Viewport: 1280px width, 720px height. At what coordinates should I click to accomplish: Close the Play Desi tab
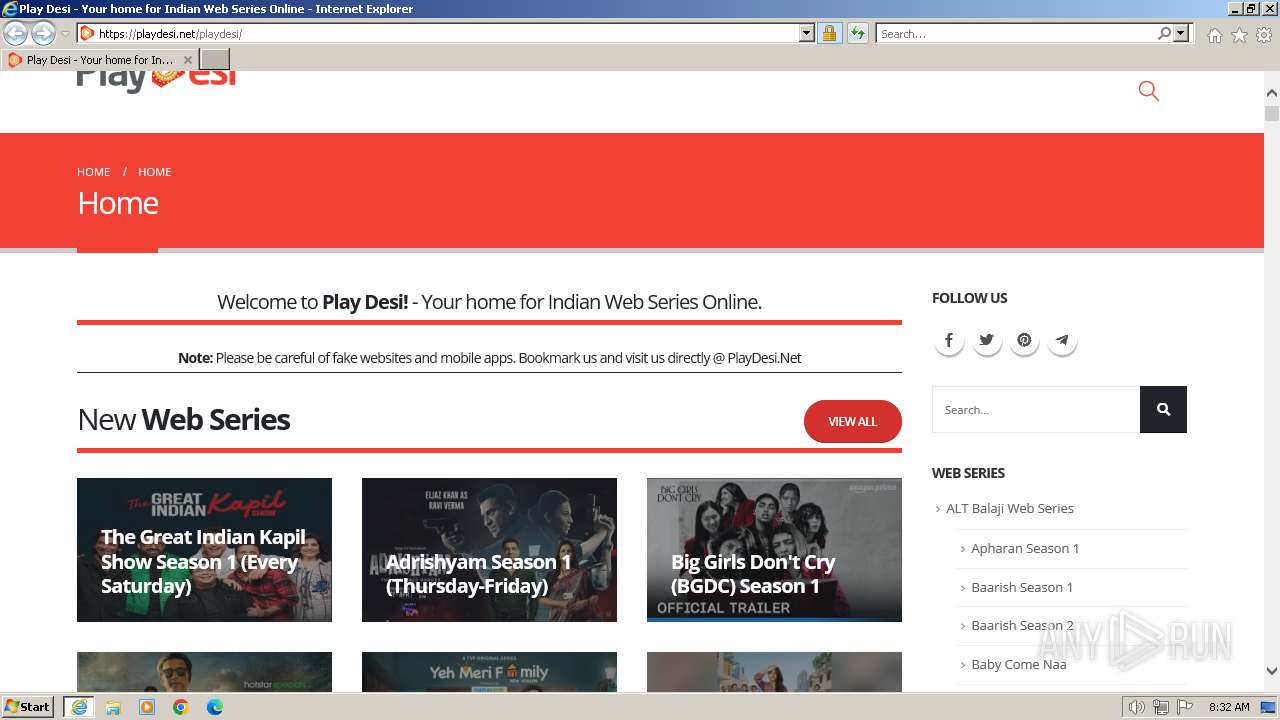pos(187,60)
